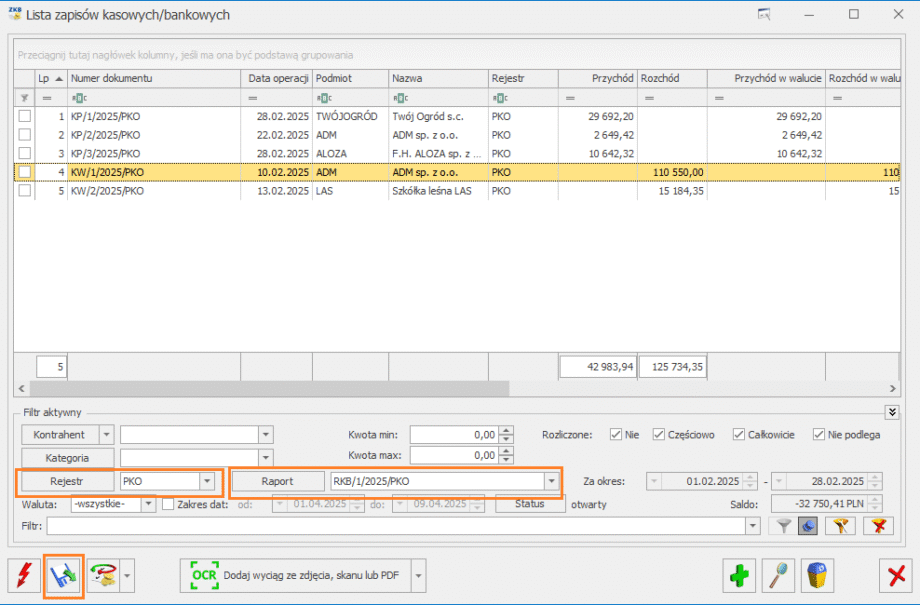This screenshot has height=605, width=920.
Task: Select checkbox for row KP/1/2025/PKO
Action: 25,116
